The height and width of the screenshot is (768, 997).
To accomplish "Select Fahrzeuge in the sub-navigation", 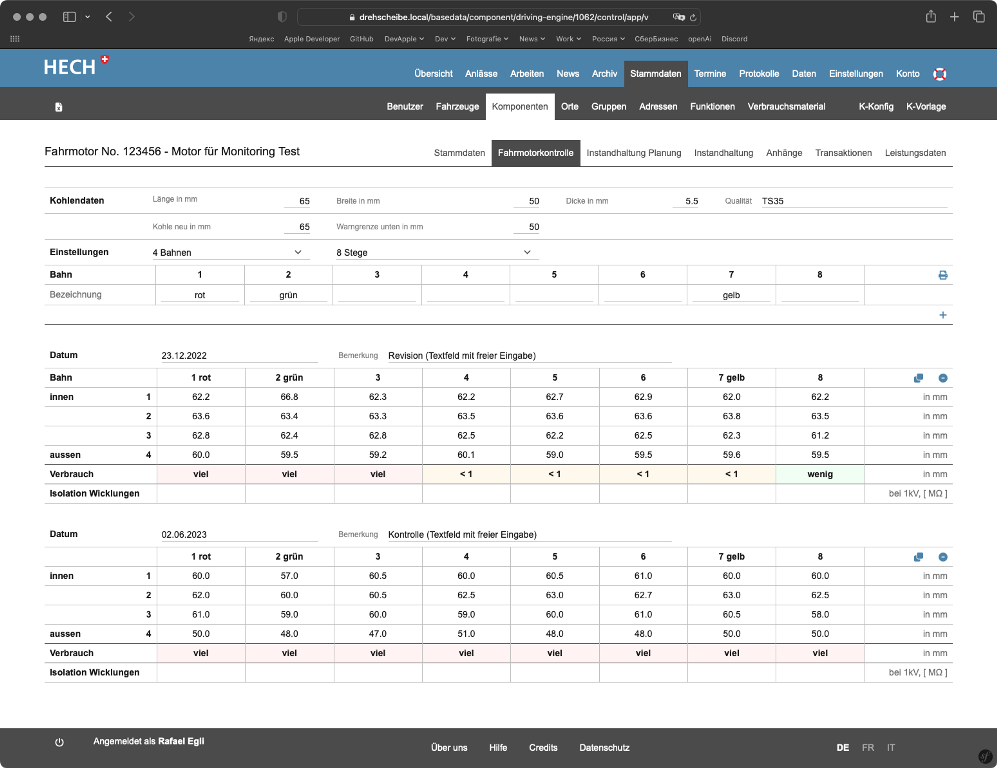I will 457,106.
